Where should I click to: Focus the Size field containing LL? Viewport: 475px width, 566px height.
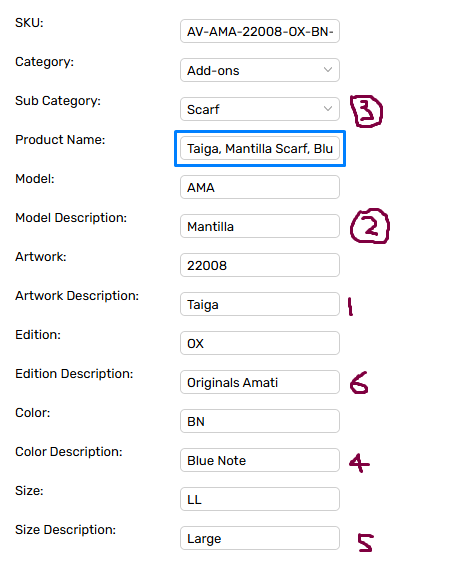(x=260, y=499)
